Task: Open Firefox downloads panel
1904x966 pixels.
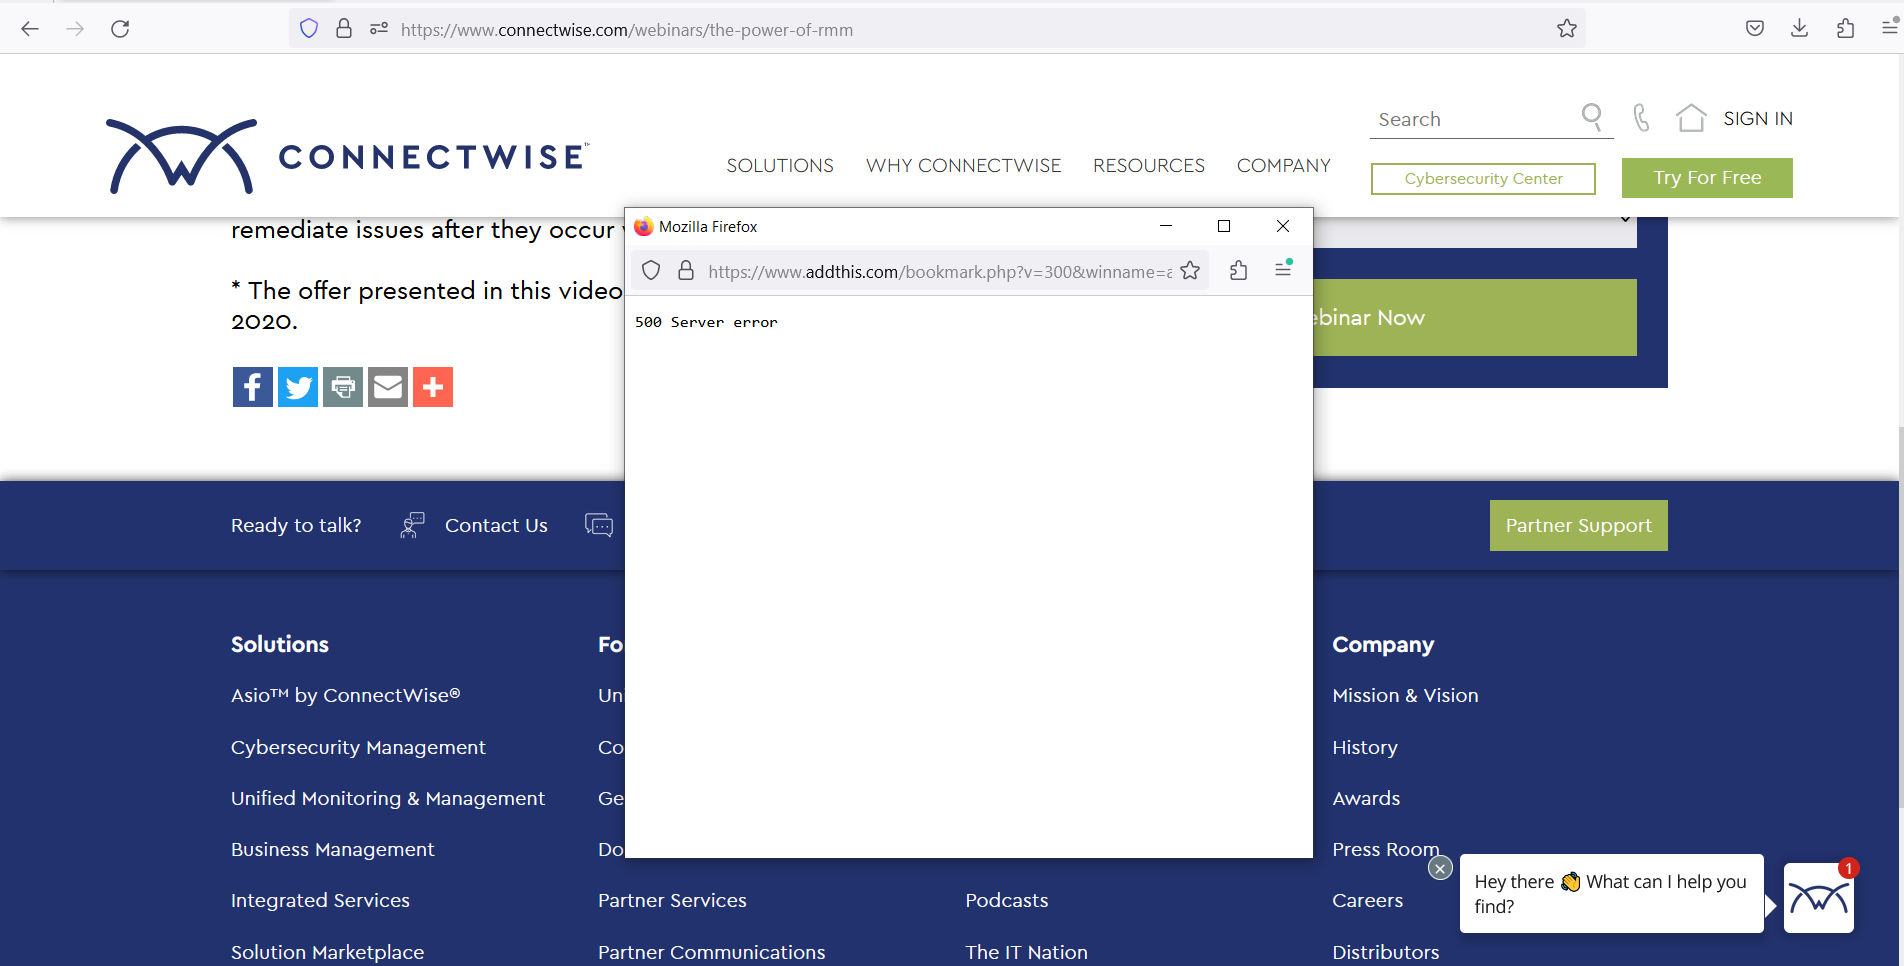Action: click(1799, 28)
